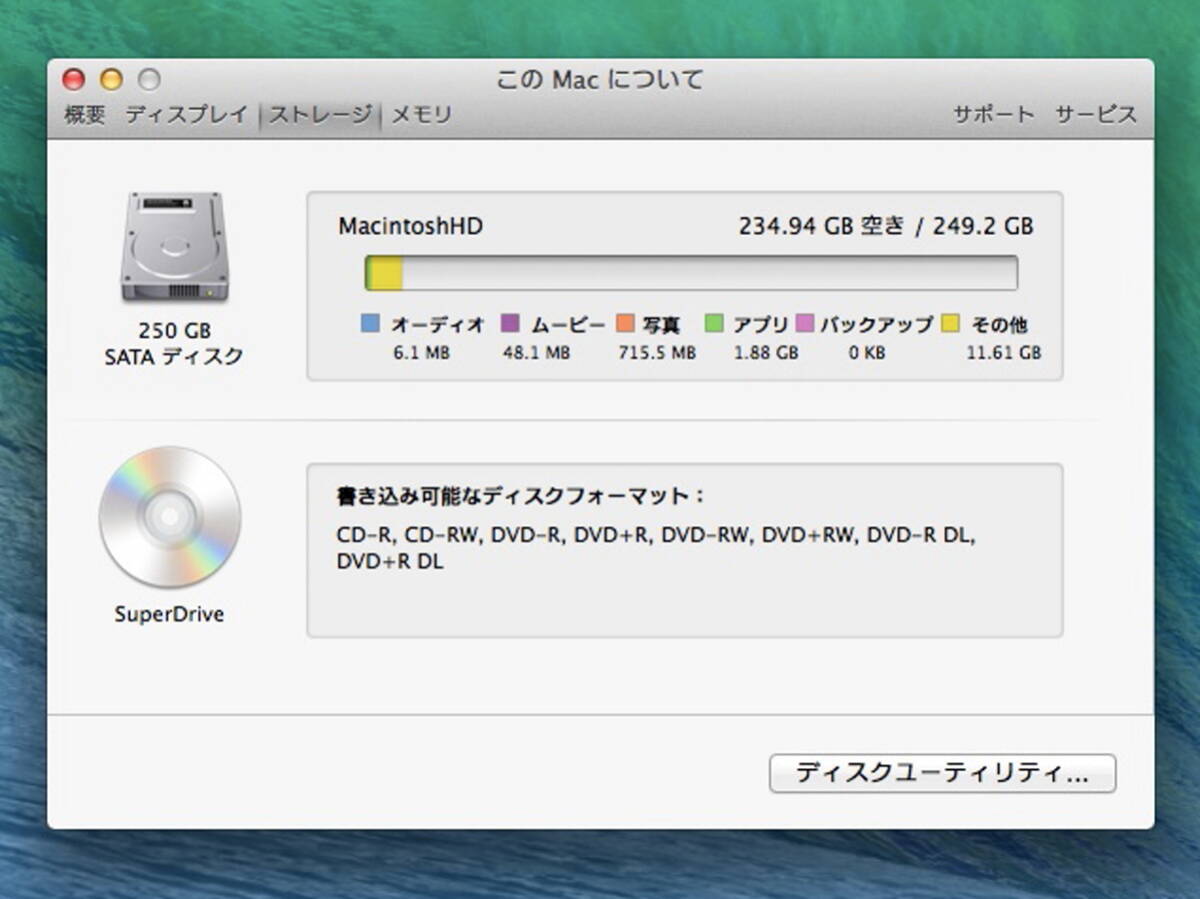Click the yellow その他 color swatch

point(950,323)
